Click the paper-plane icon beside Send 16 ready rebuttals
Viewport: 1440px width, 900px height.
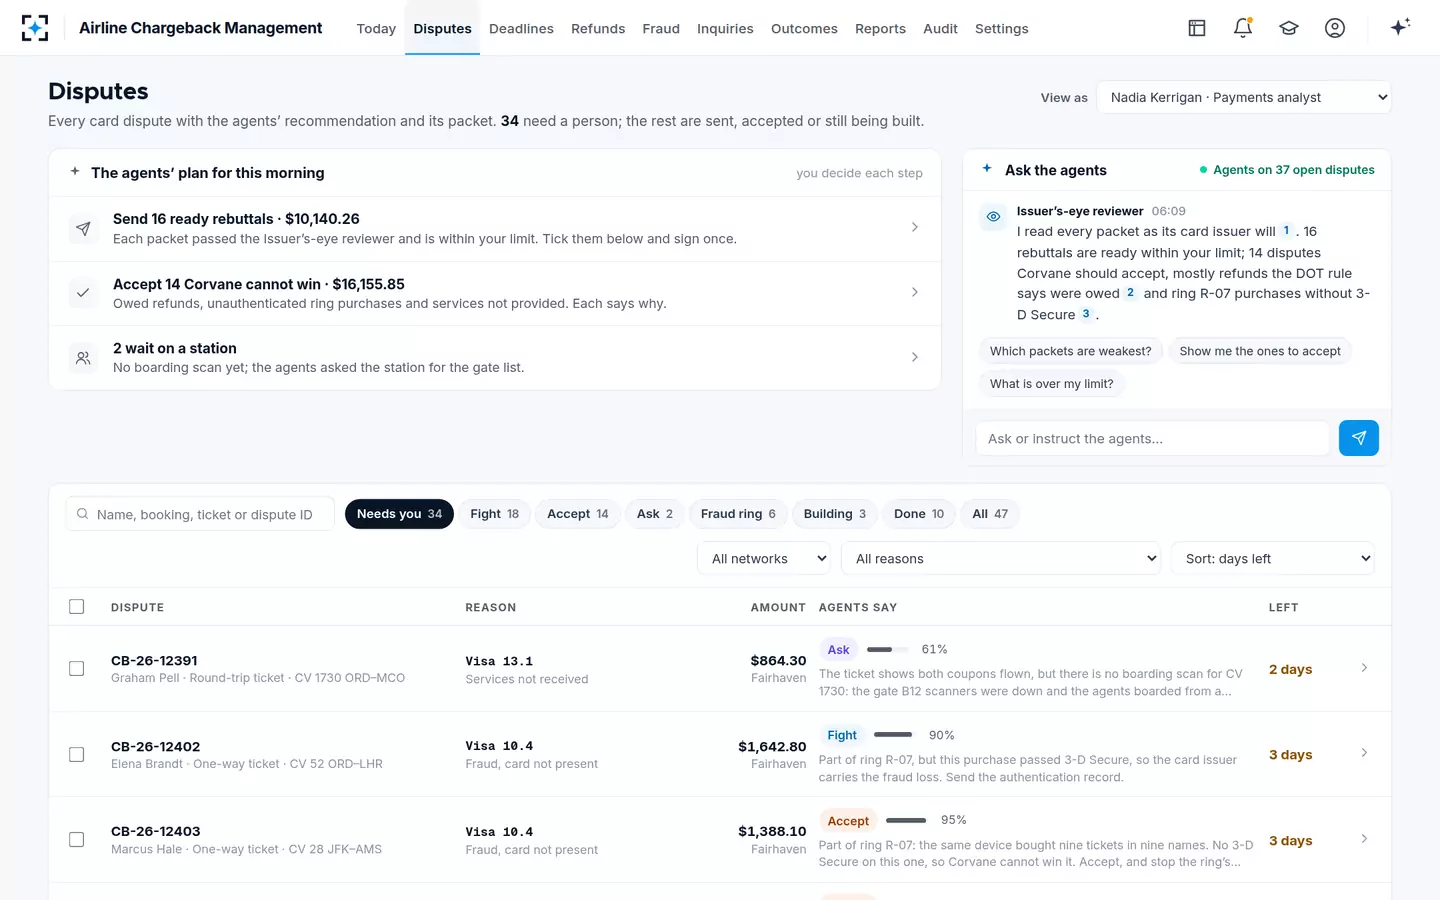pos(83,229)
